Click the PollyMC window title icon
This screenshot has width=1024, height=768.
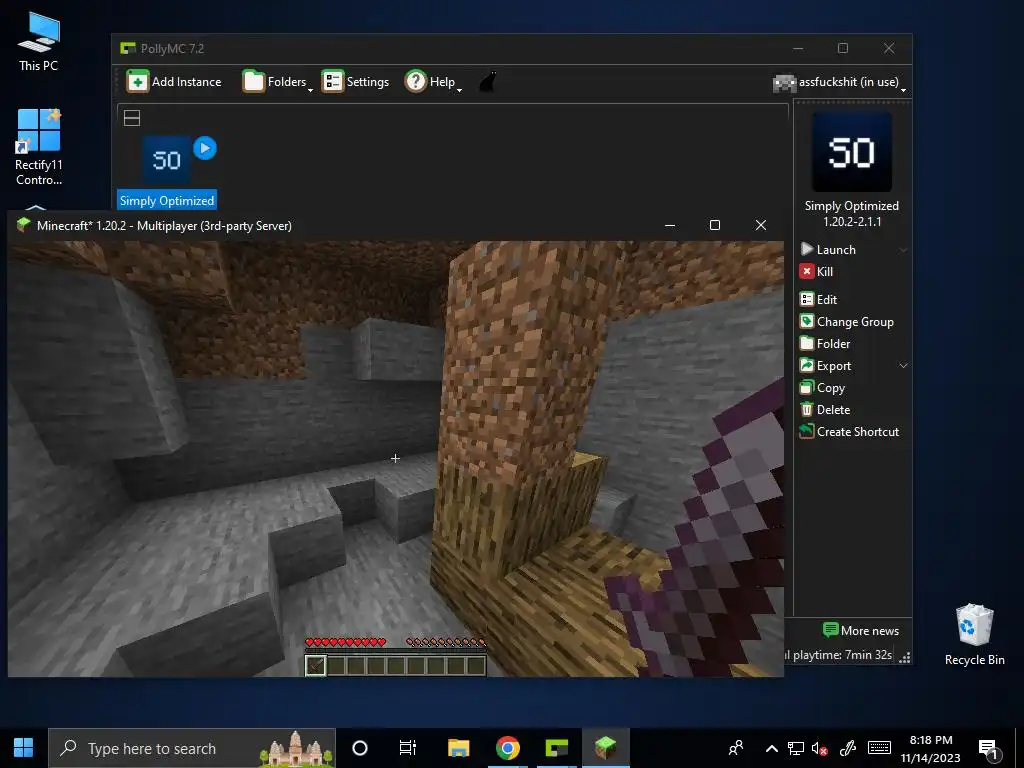pos(128,48)
